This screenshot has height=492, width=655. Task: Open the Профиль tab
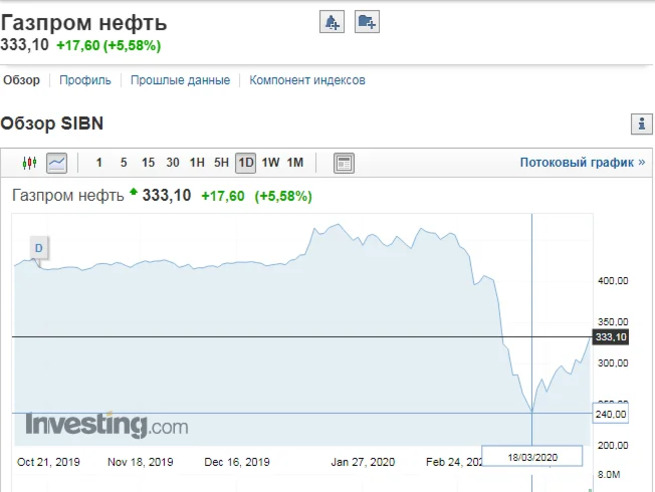(85, 80)
